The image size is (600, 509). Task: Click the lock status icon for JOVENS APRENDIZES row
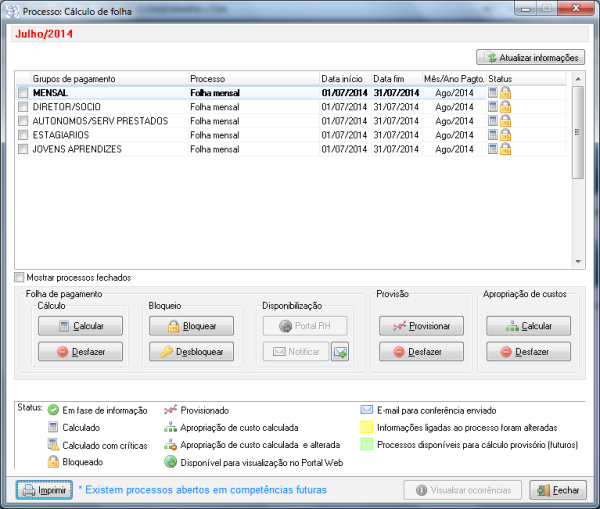point(506,149)
